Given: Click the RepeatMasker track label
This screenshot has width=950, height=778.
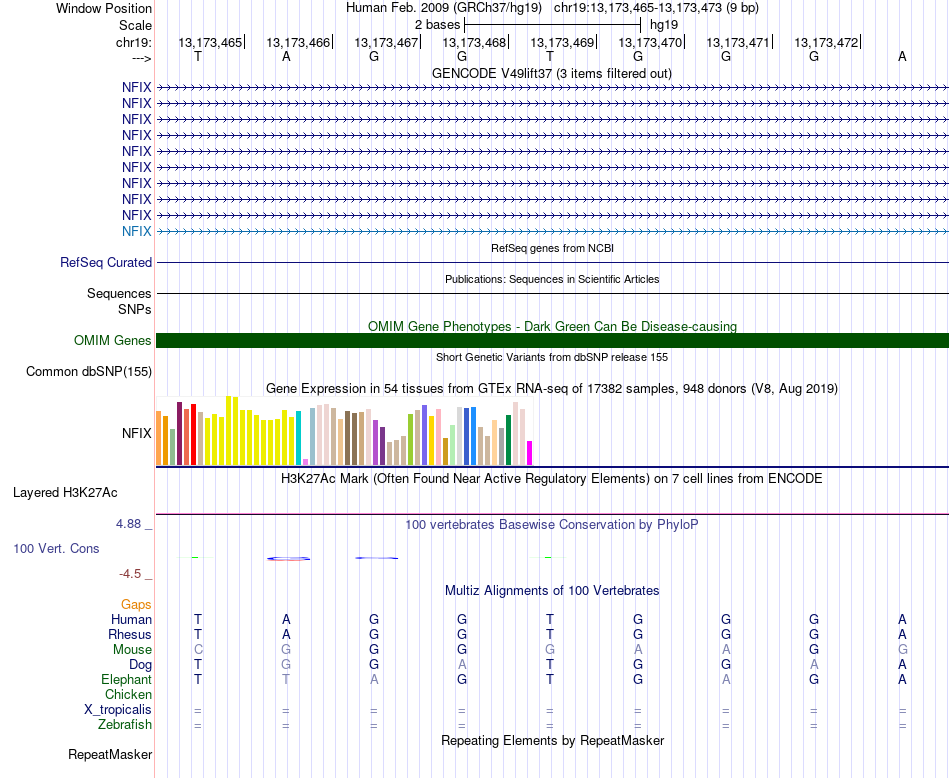Looking at the screenshot, I should point(110,754).
